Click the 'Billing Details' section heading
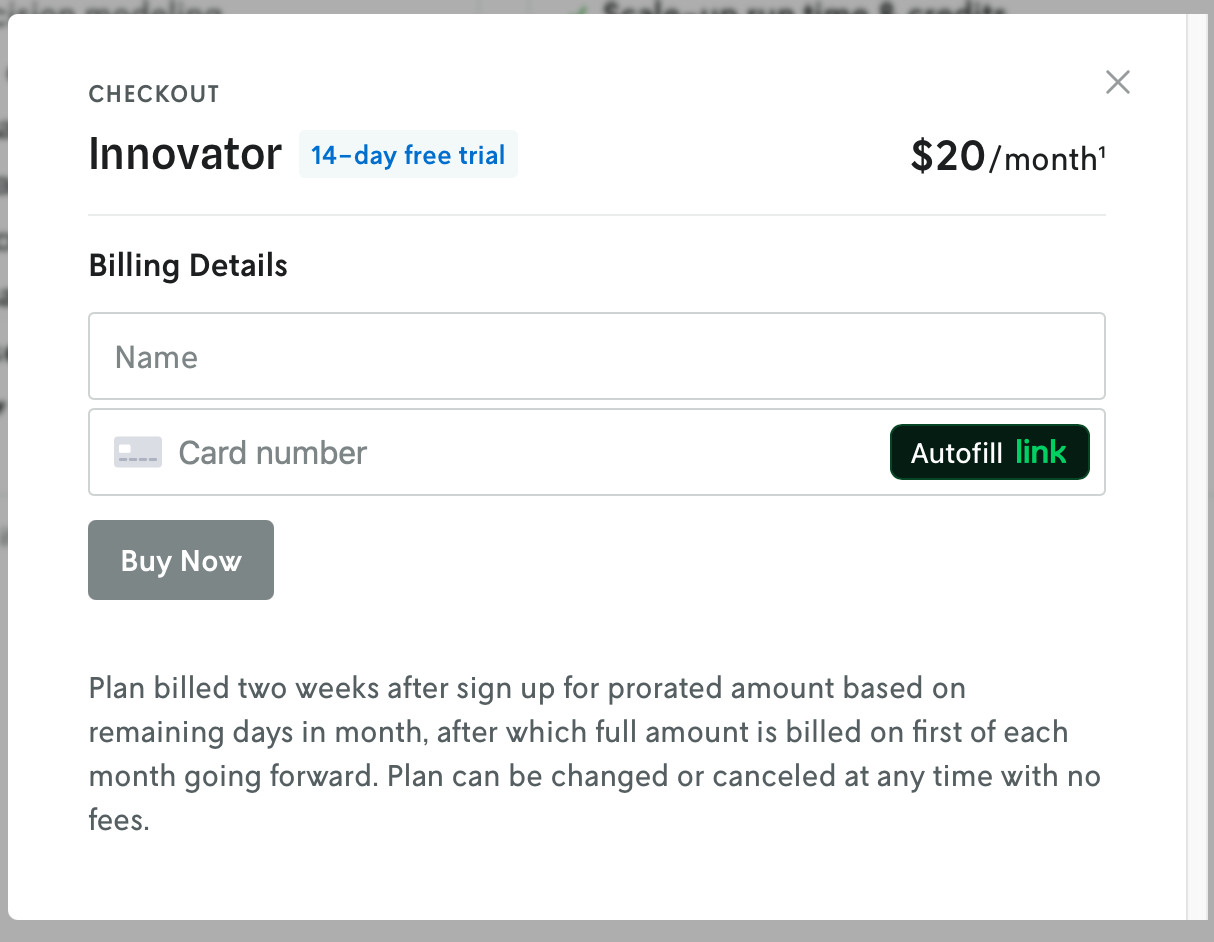Screen dimensions: 1214x942 click(188, 265)
